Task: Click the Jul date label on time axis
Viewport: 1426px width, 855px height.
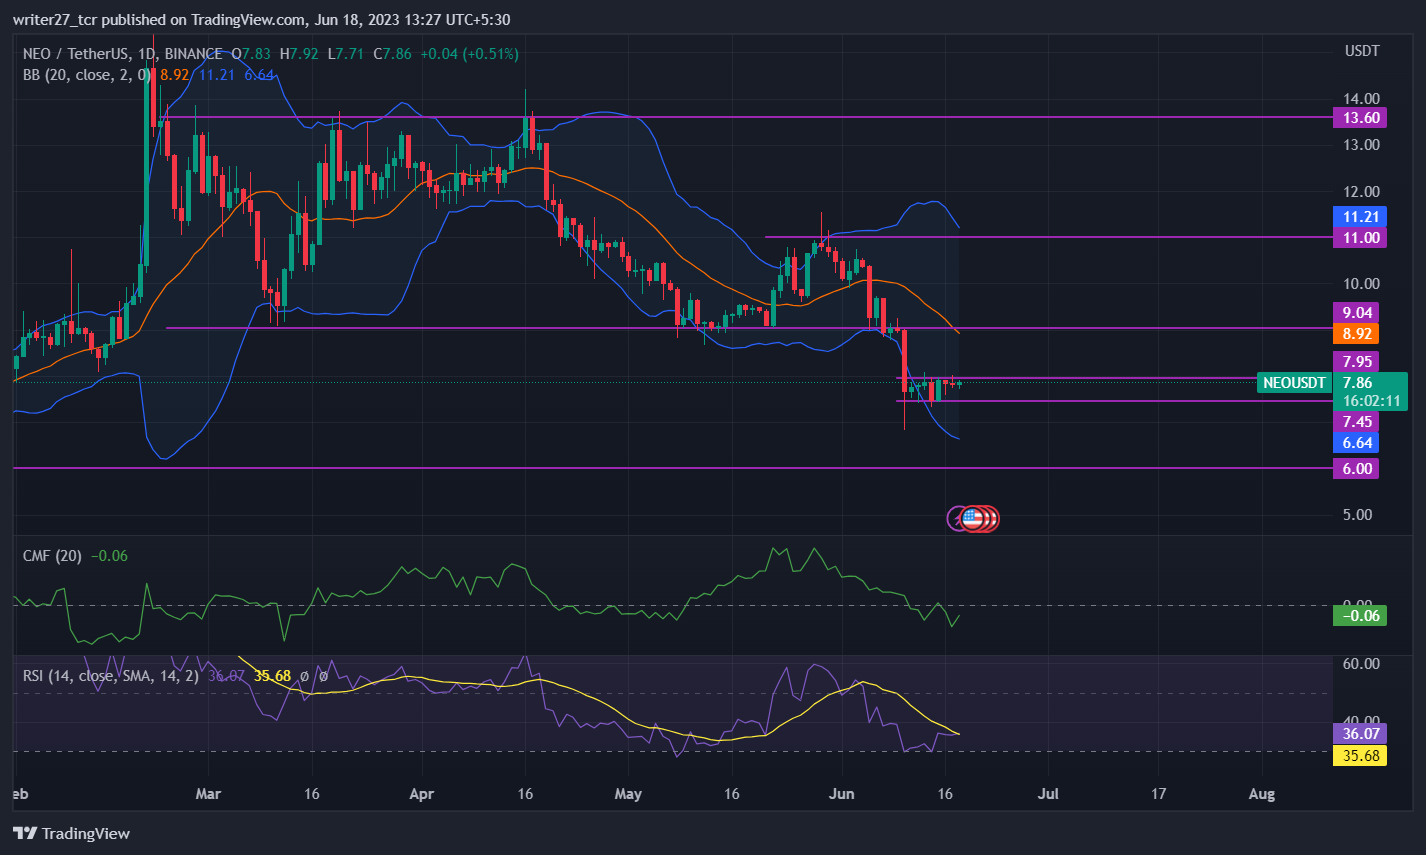Action: coord(1049,794)
